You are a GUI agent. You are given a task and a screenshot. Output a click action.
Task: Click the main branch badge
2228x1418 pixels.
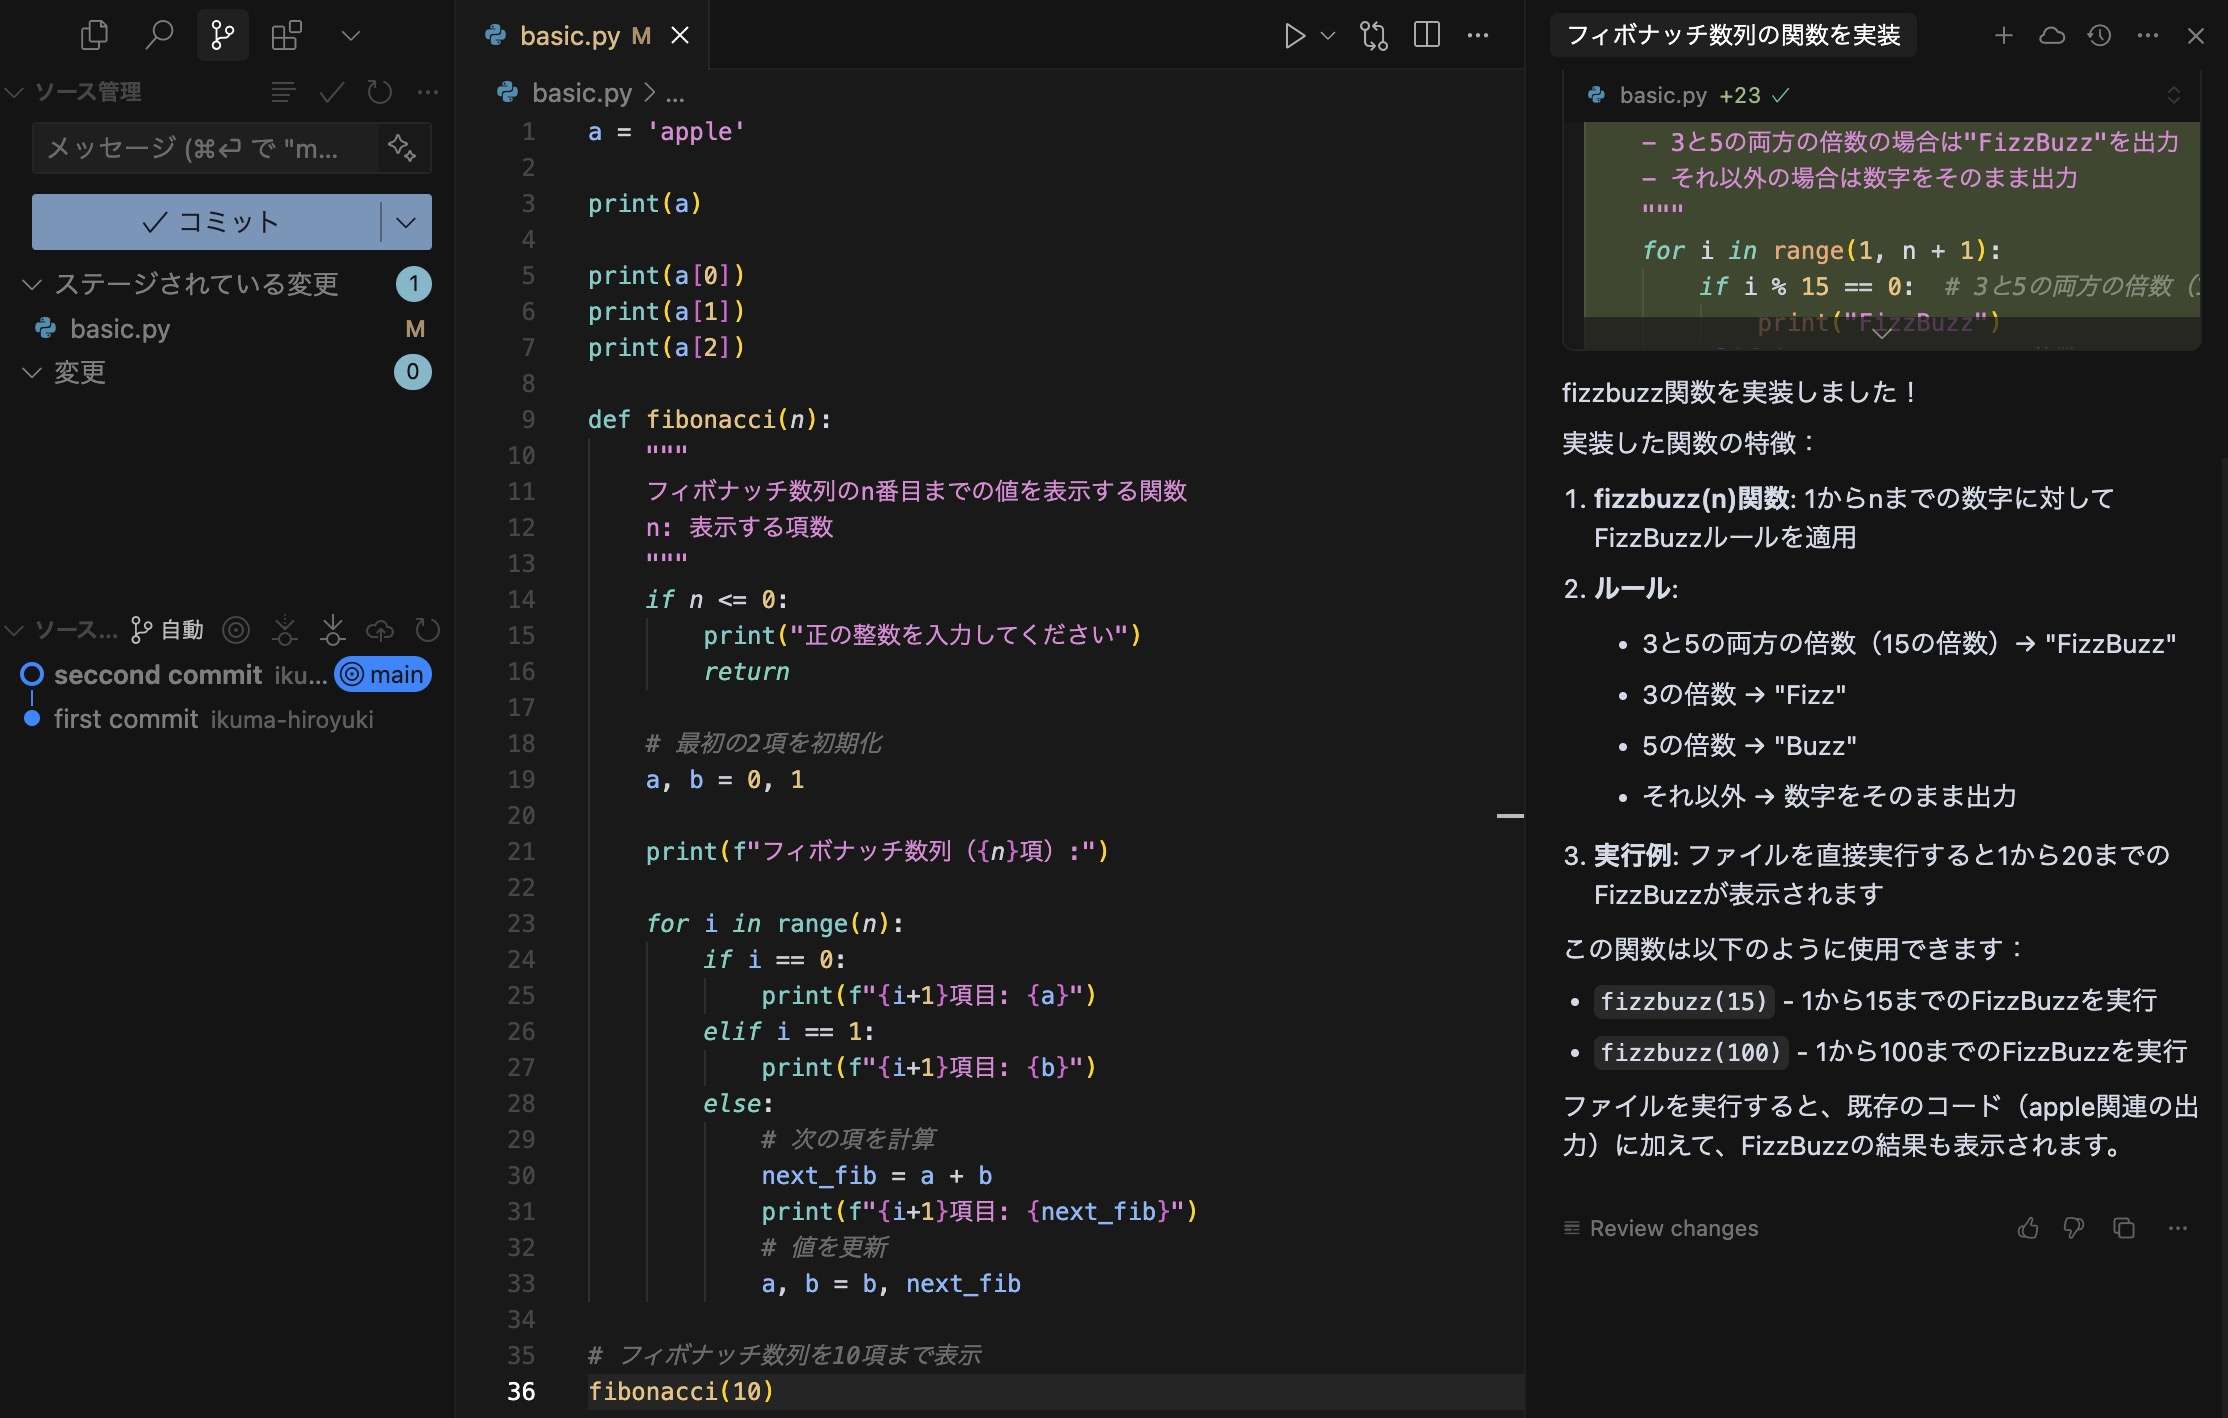tap(383, 675)
